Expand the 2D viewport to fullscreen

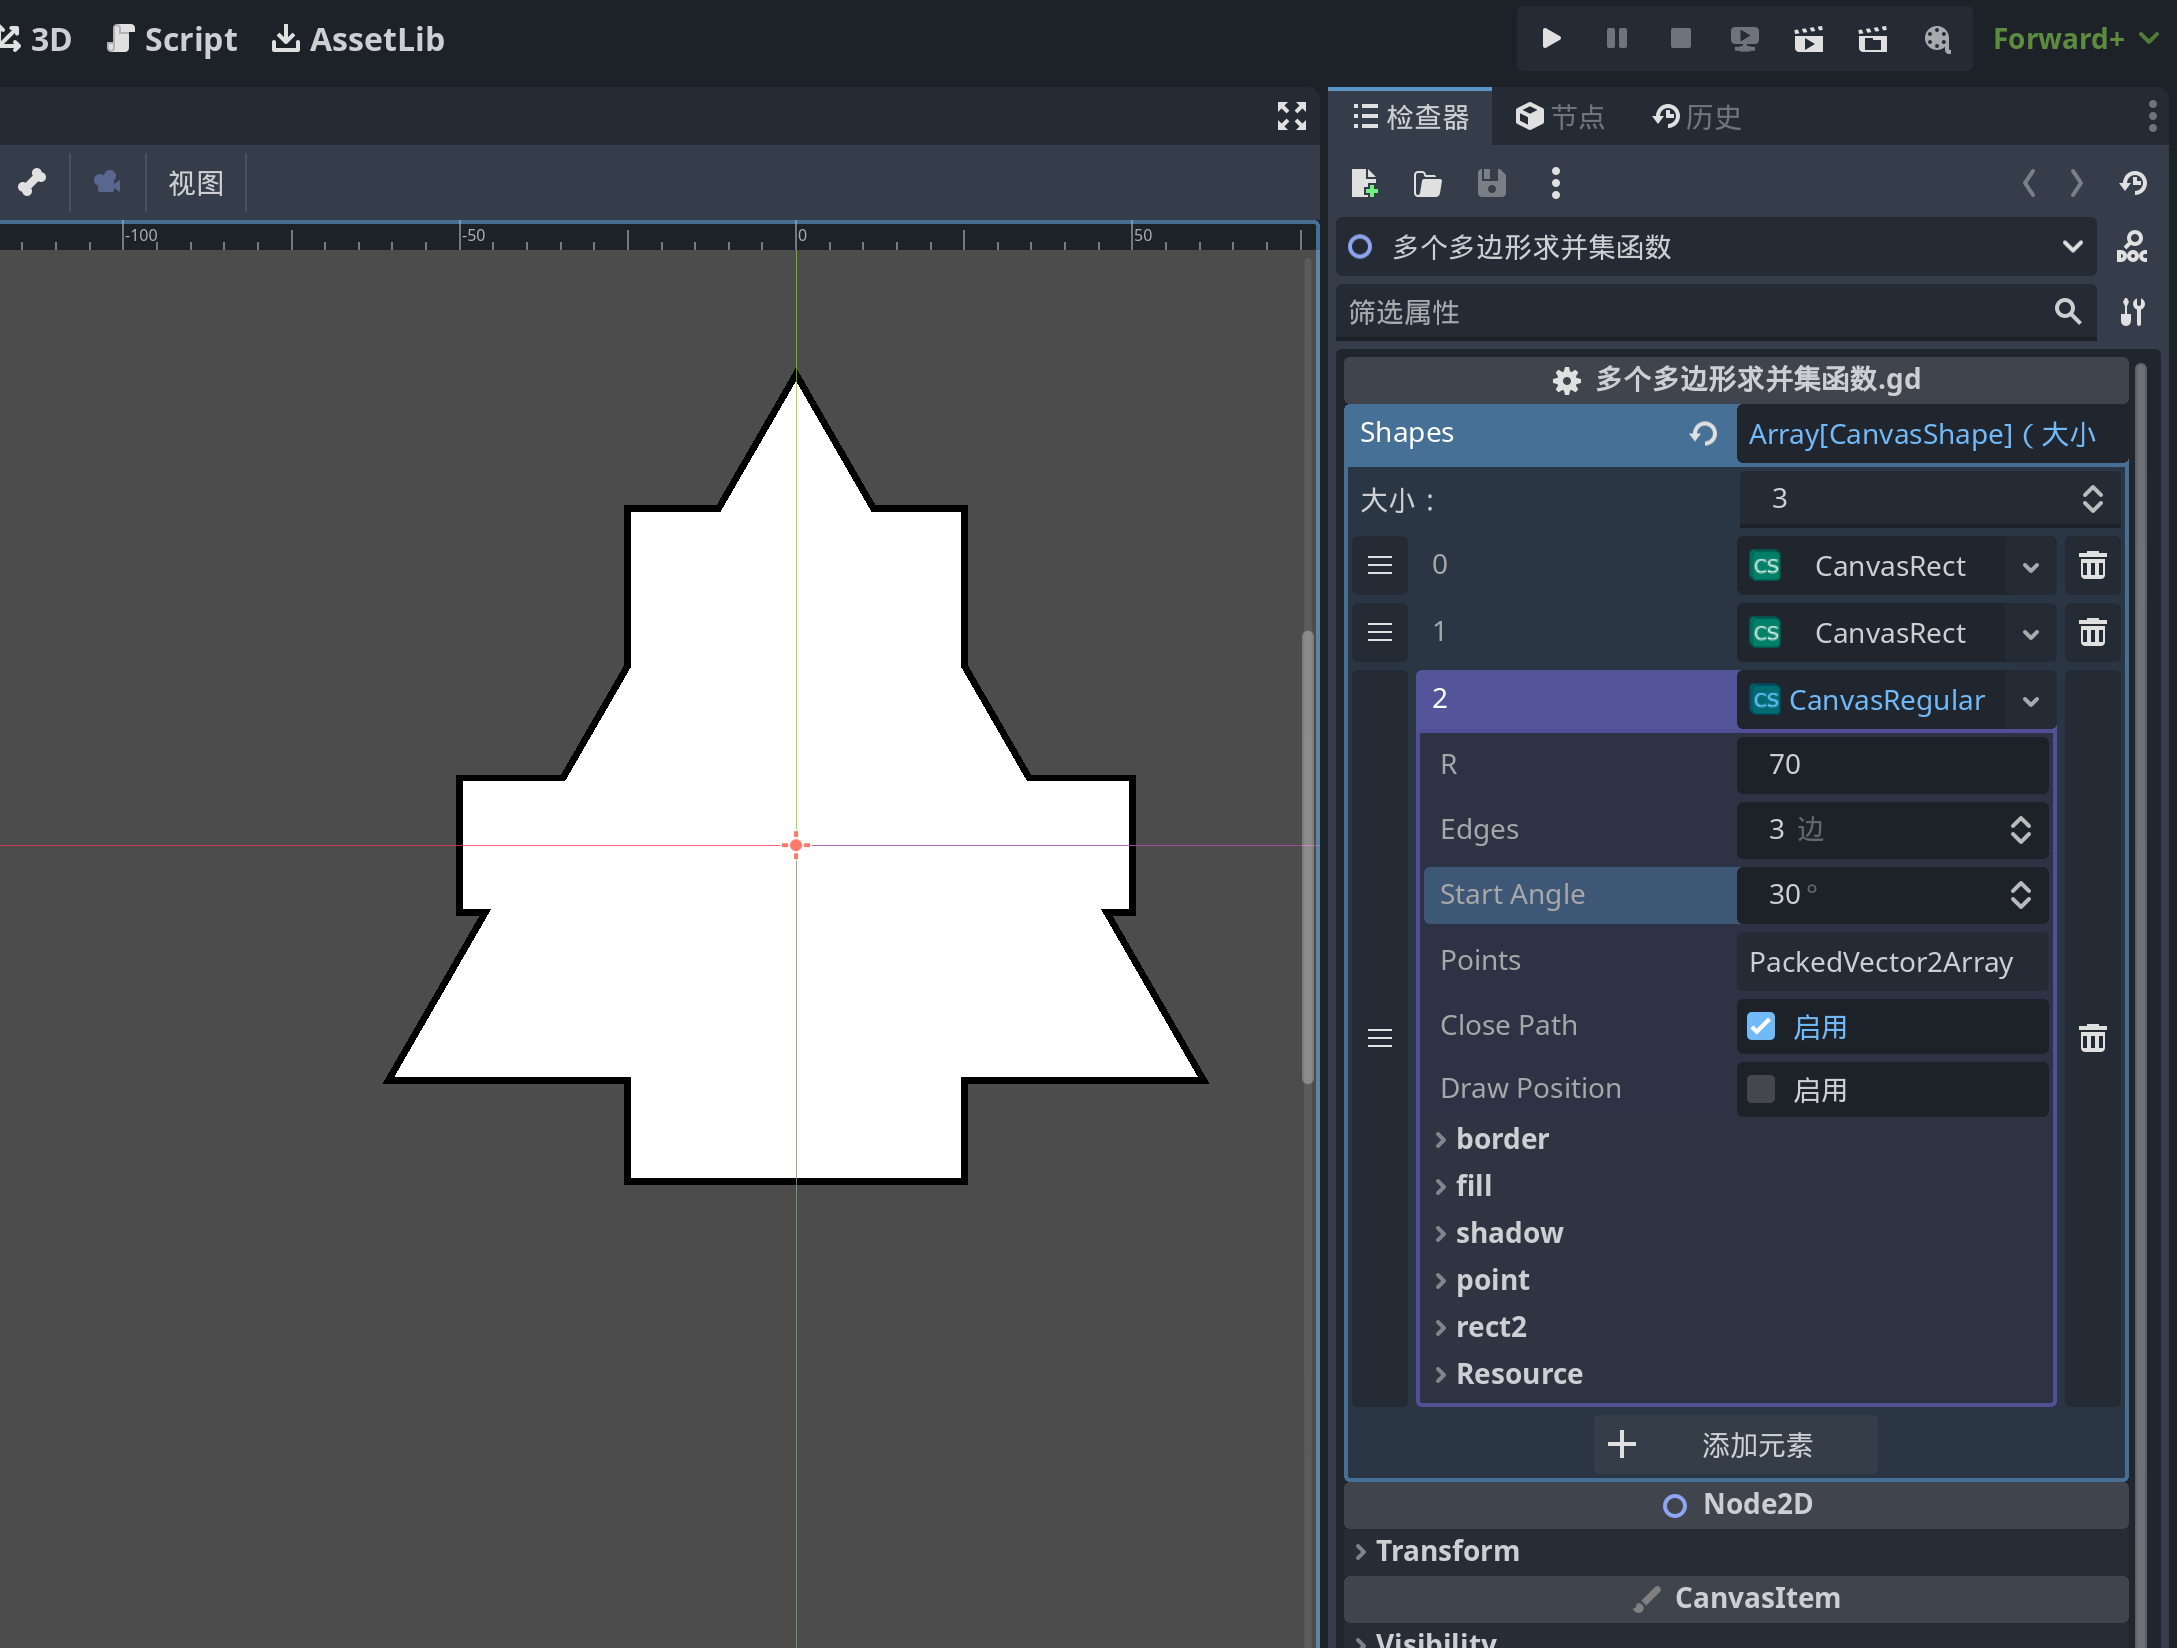coord(1291,116)
